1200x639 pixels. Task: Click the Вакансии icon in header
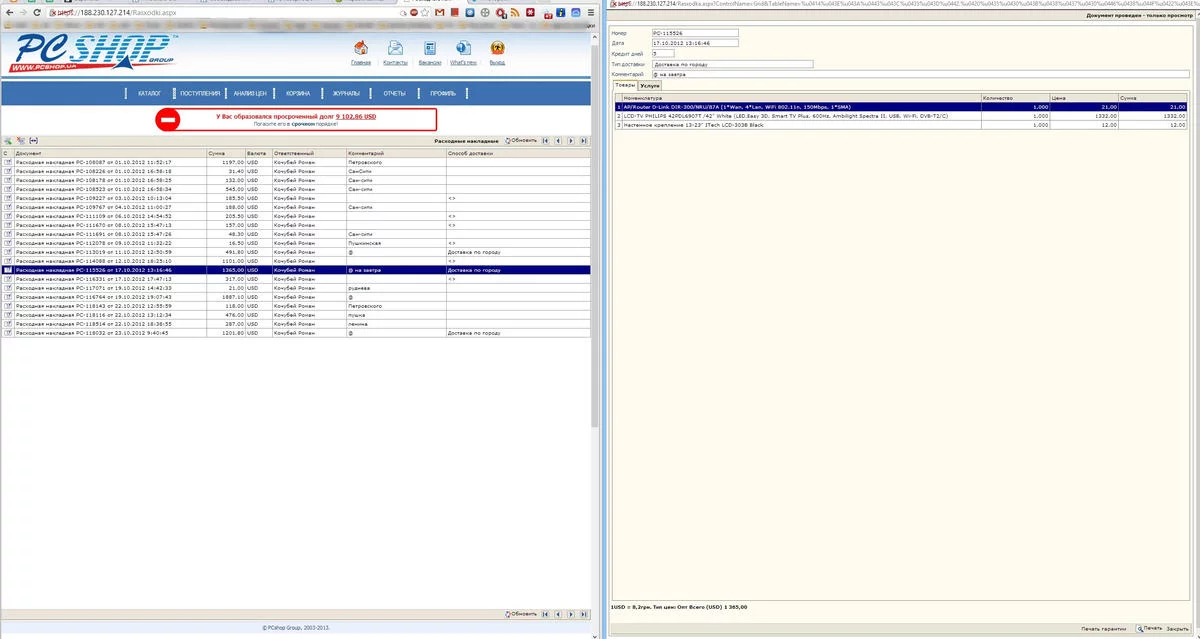pyautogui.click(x=430, y=49)
